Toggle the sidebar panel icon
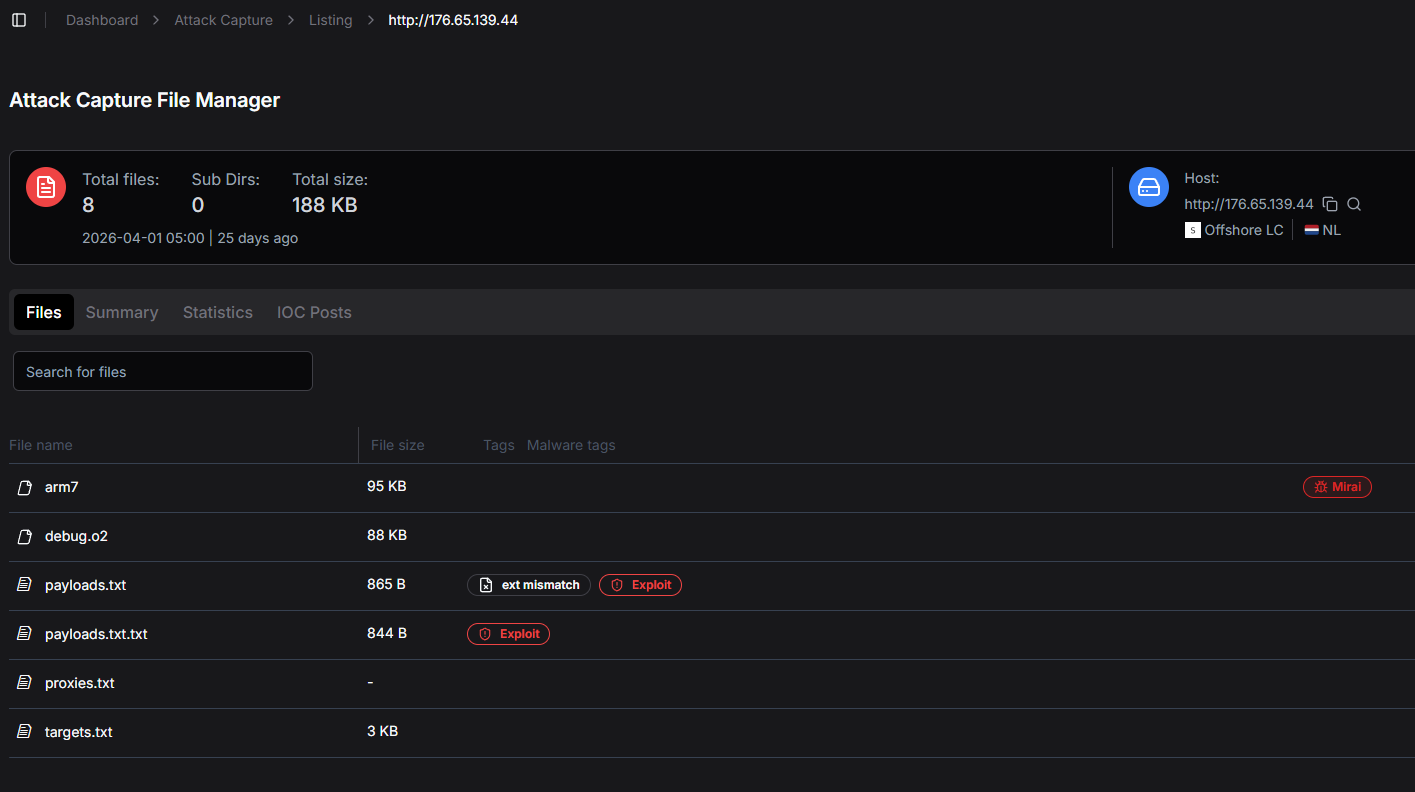Image resolution: width=1415 pixels, height=792 pixels. tap(19, 20)
